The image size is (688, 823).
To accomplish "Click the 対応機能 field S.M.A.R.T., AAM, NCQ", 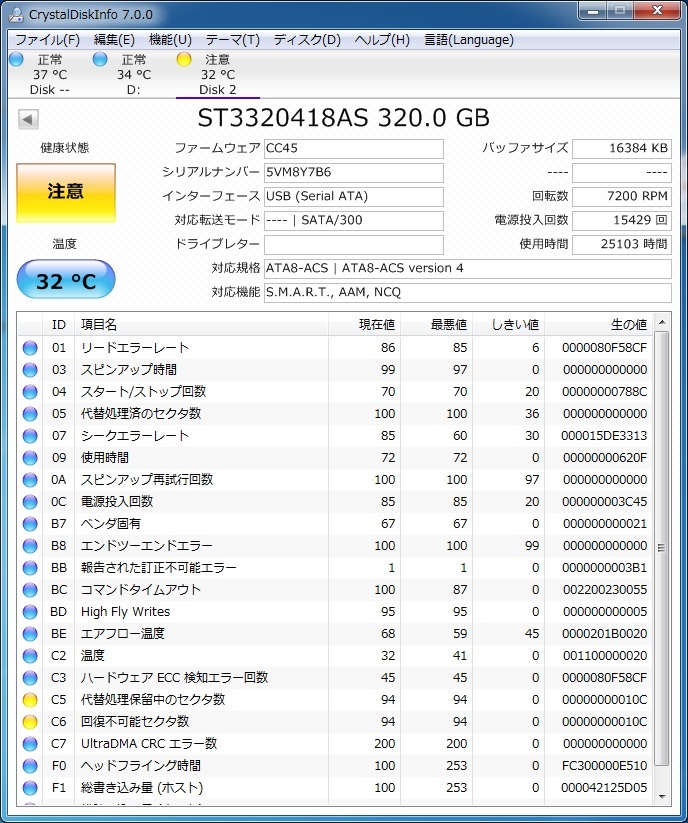I will point(468,293).
